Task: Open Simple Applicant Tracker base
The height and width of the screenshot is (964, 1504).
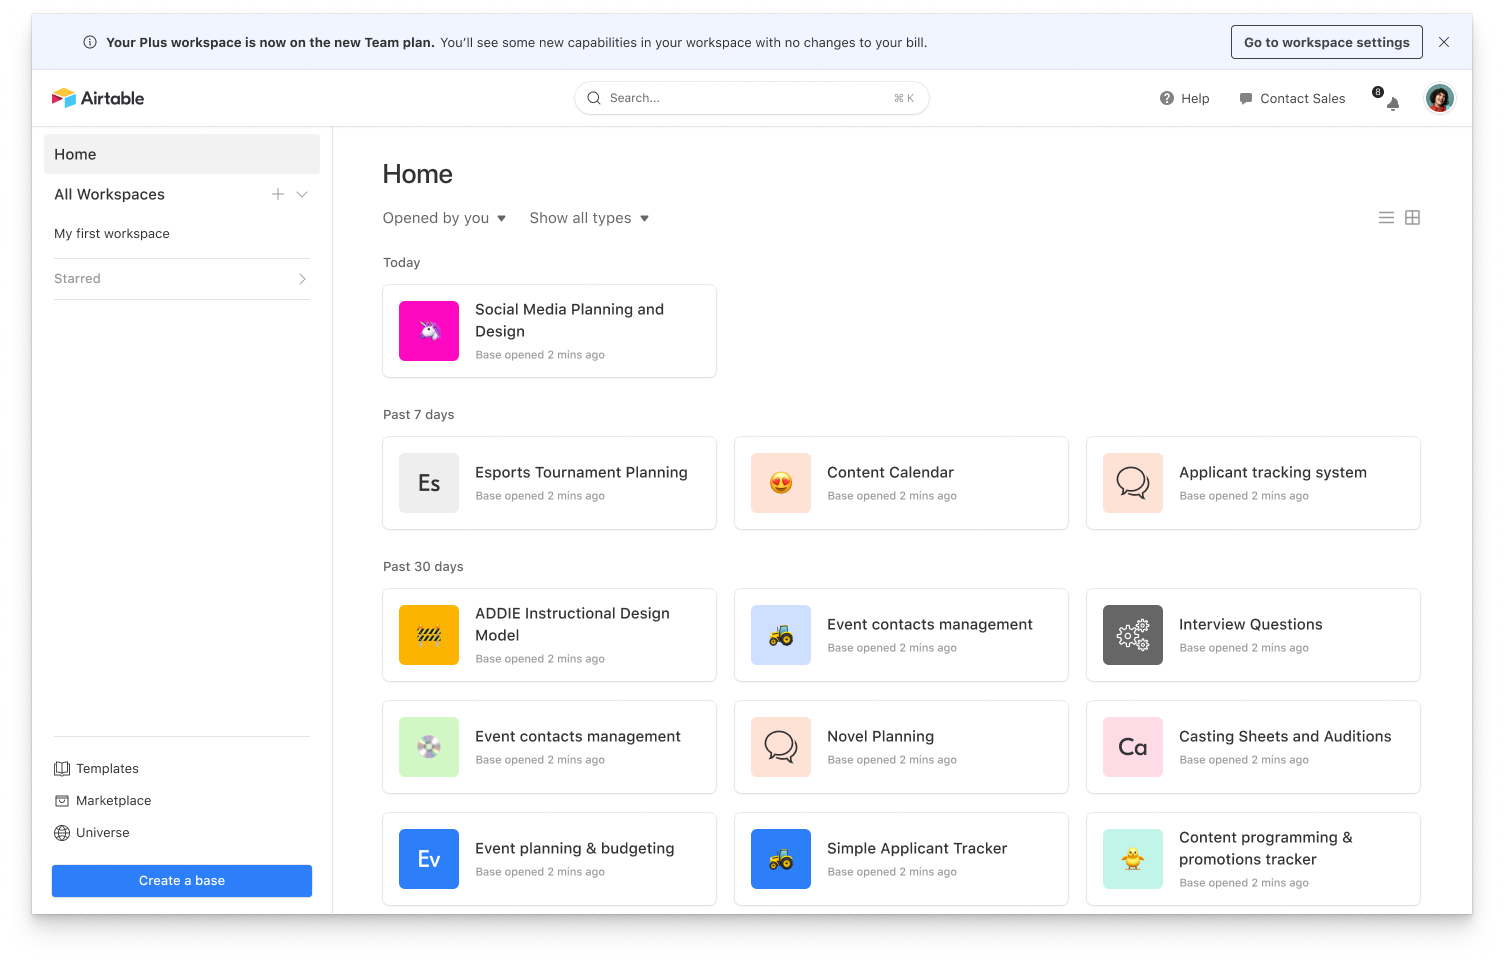Action: coord(901,859)
